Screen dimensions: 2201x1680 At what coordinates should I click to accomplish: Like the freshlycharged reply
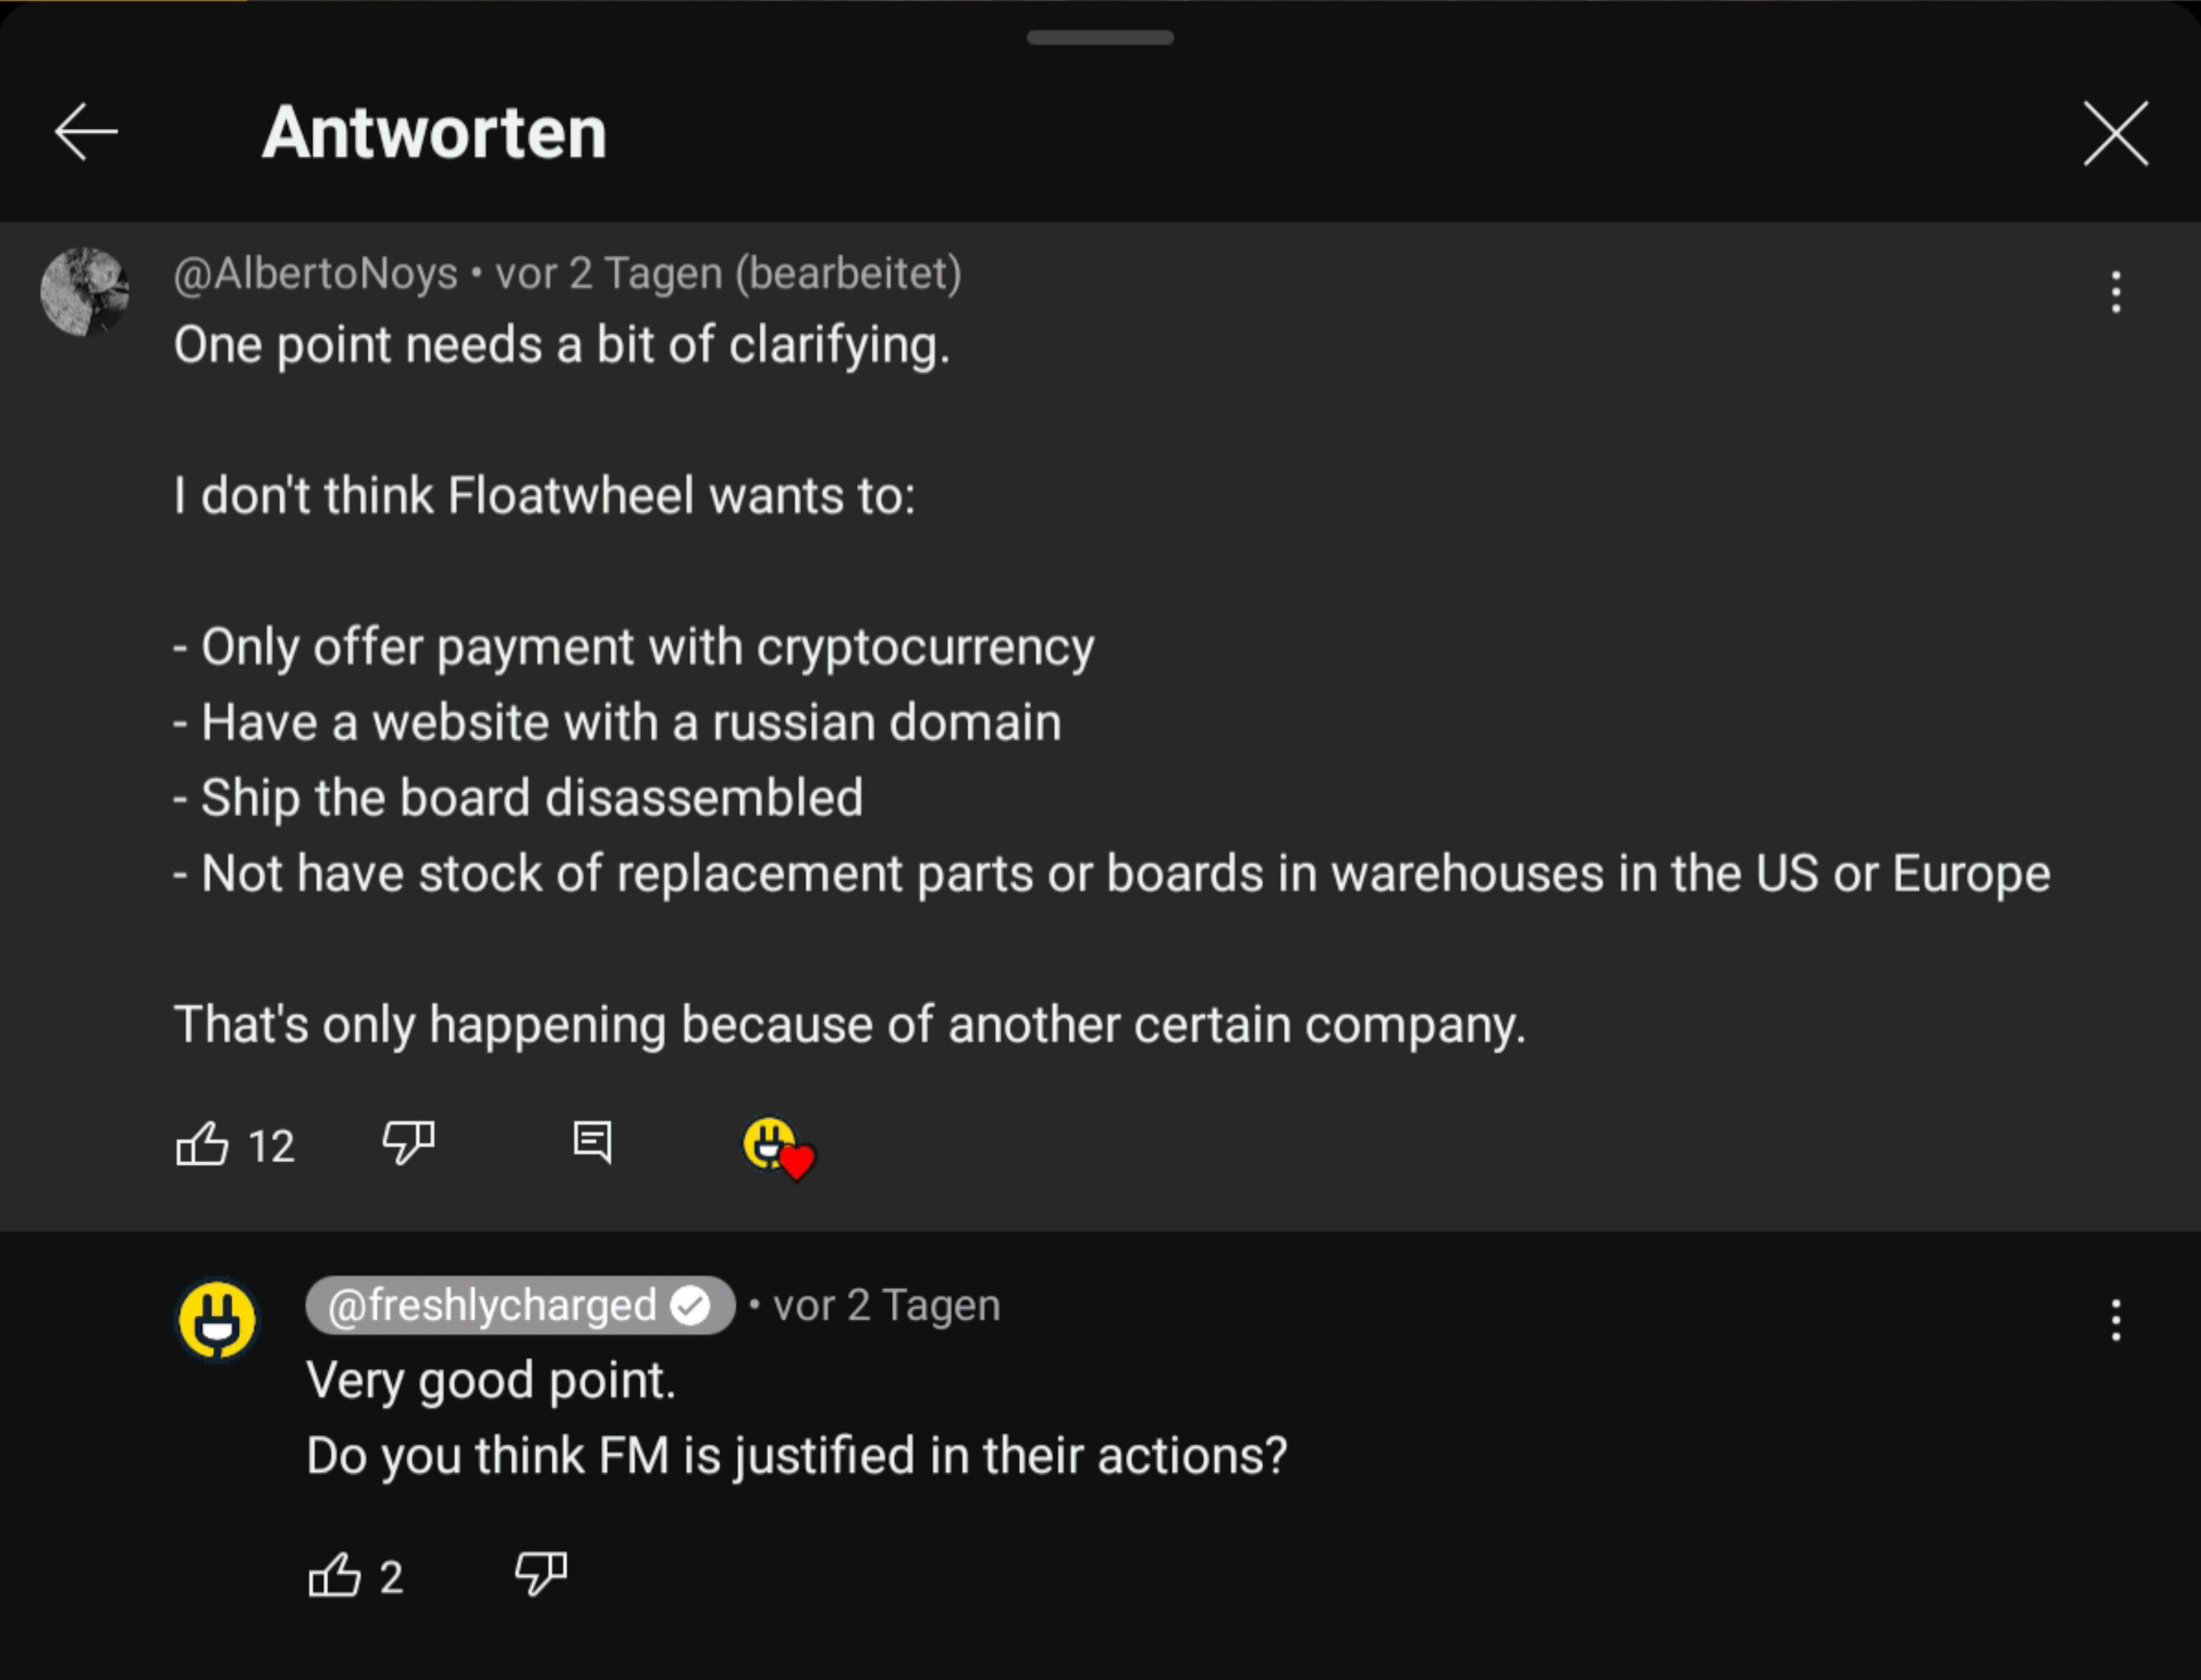334,1575
